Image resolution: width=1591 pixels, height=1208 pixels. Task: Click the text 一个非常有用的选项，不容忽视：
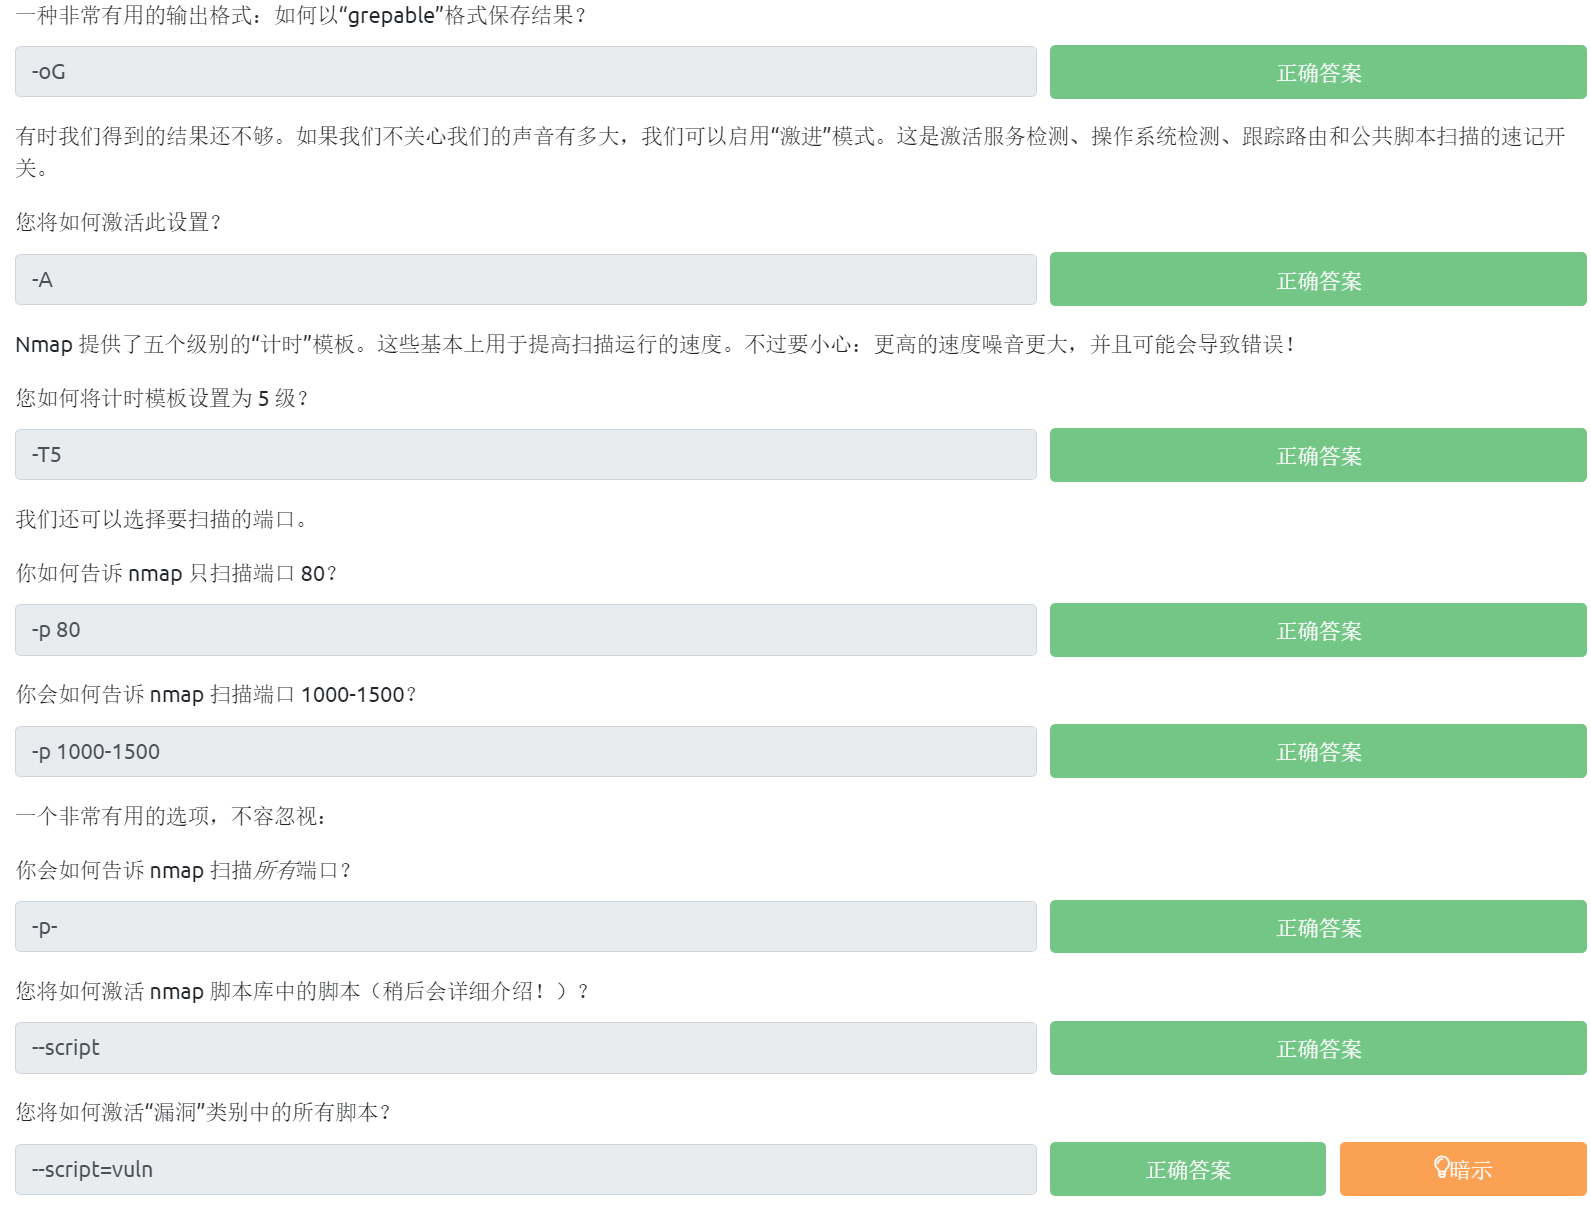pos(171,816)
